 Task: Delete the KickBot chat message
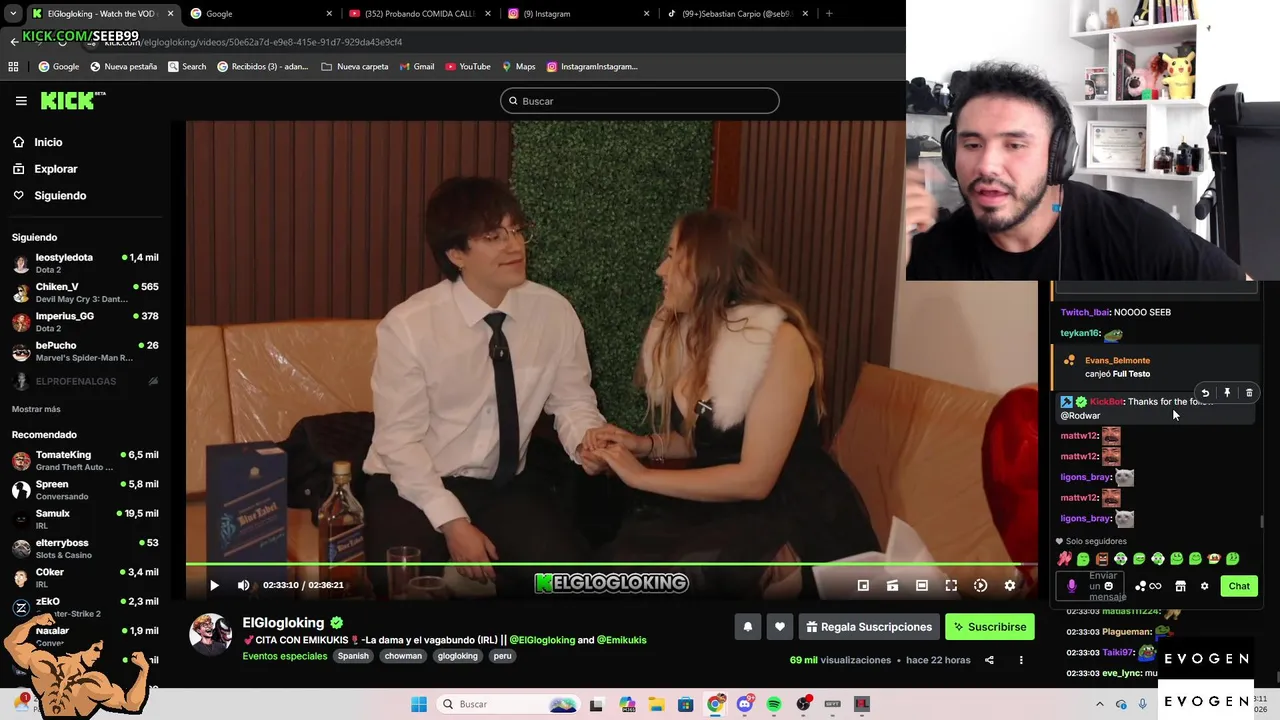click(x=1249, y=393)
